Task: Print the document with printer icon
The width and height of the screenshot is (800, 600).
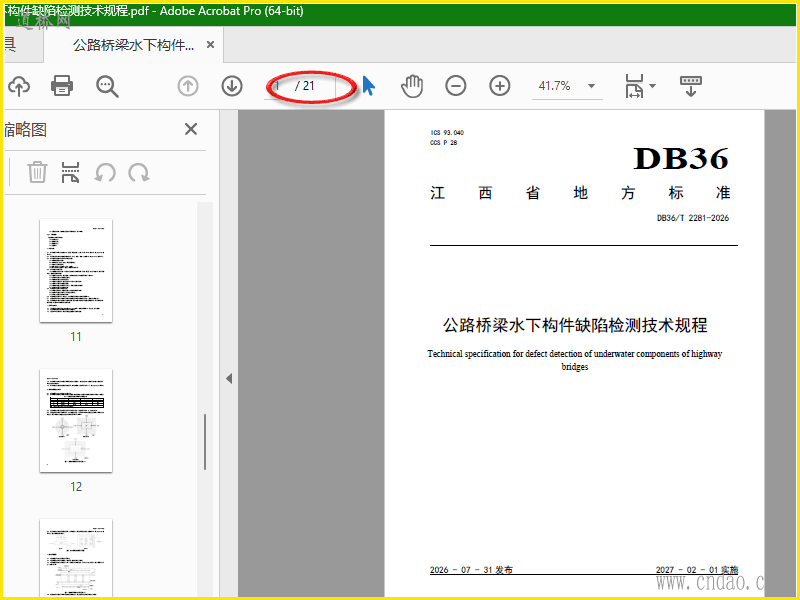Action: 62,86
